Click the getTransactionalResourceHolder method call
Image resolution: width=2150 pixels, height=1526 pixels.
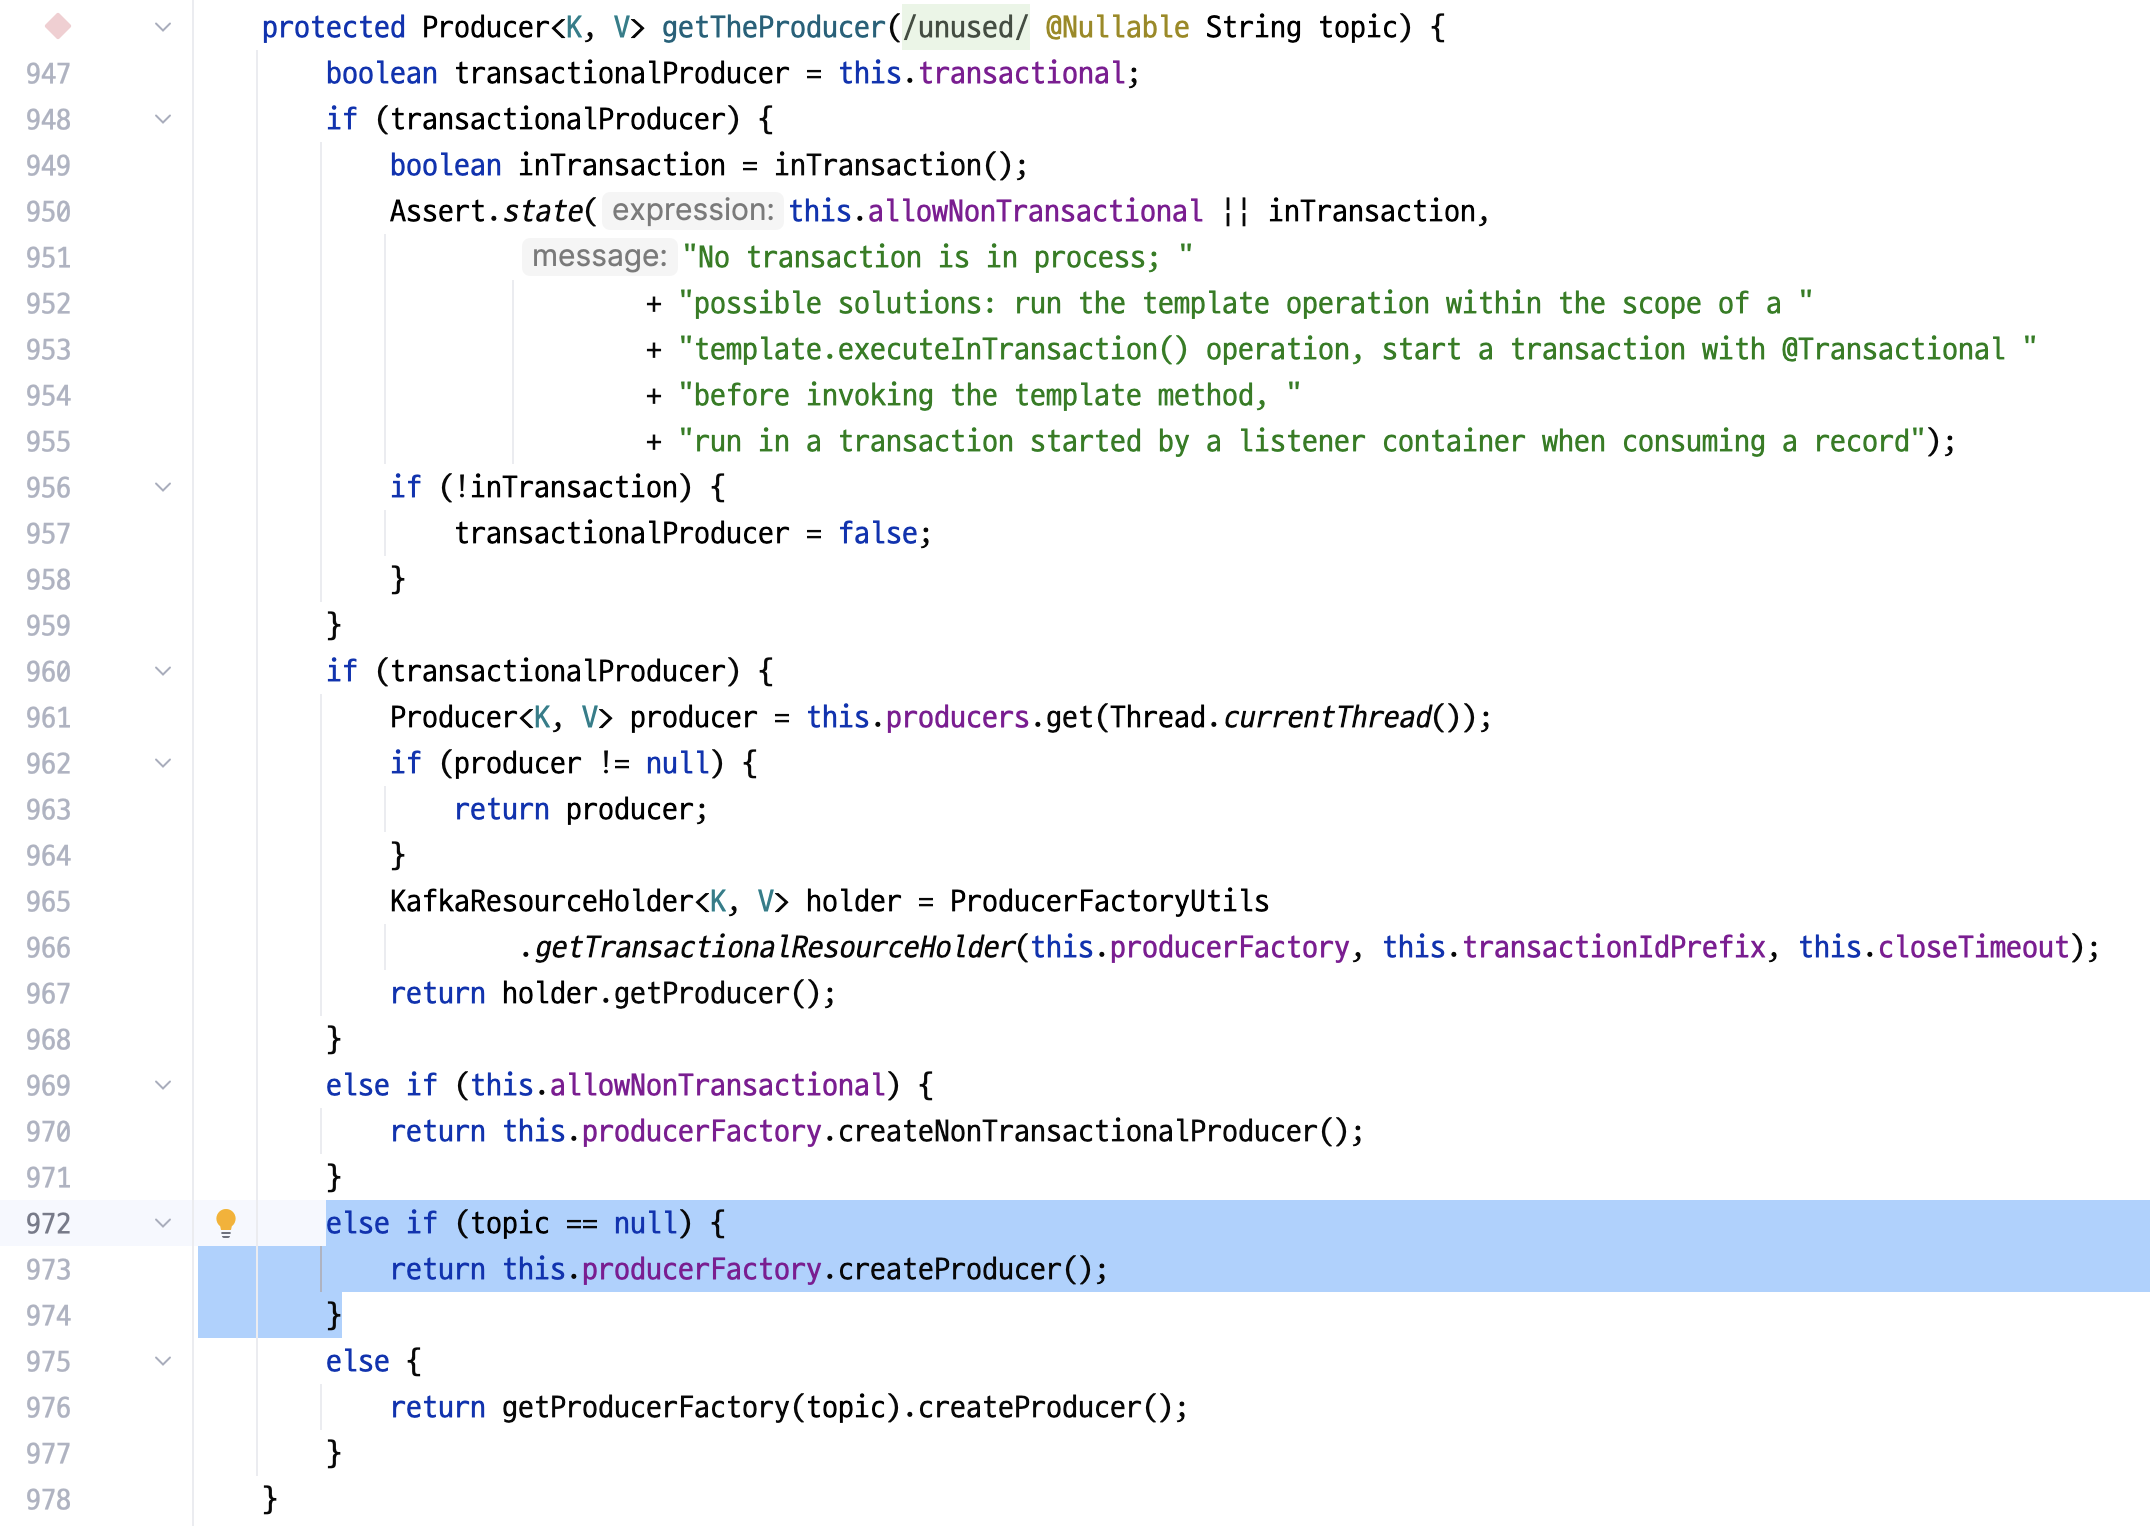pyautogui.click(x=775, y=947)
